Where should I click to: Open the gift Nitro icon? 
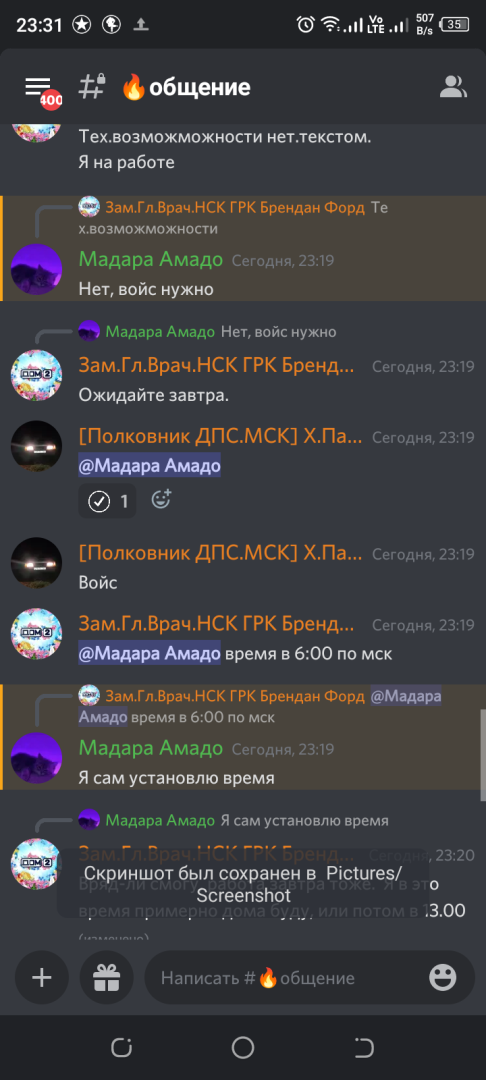tap(107, 977)
